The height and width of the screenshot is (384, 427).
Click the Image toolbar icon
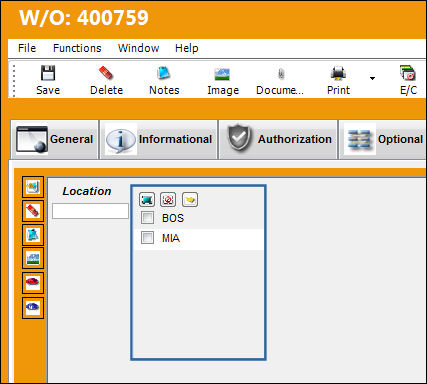tap(222, 74)
